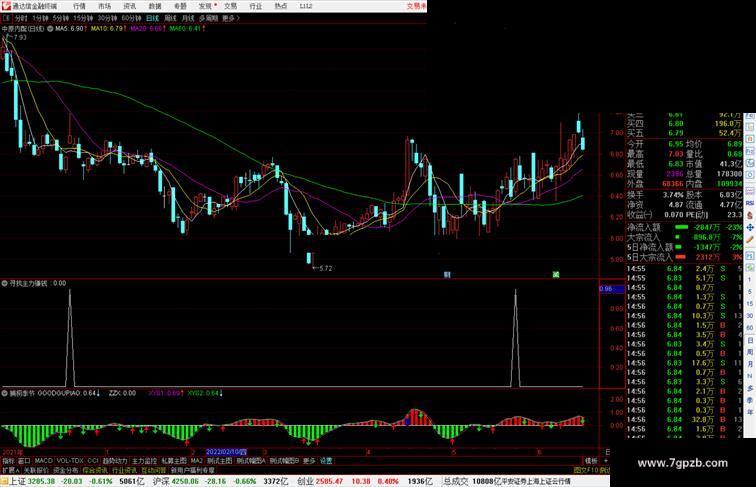Select the CCI indicator tab
The width and height of the screenshot is (756, 487).
coord(93,461)
